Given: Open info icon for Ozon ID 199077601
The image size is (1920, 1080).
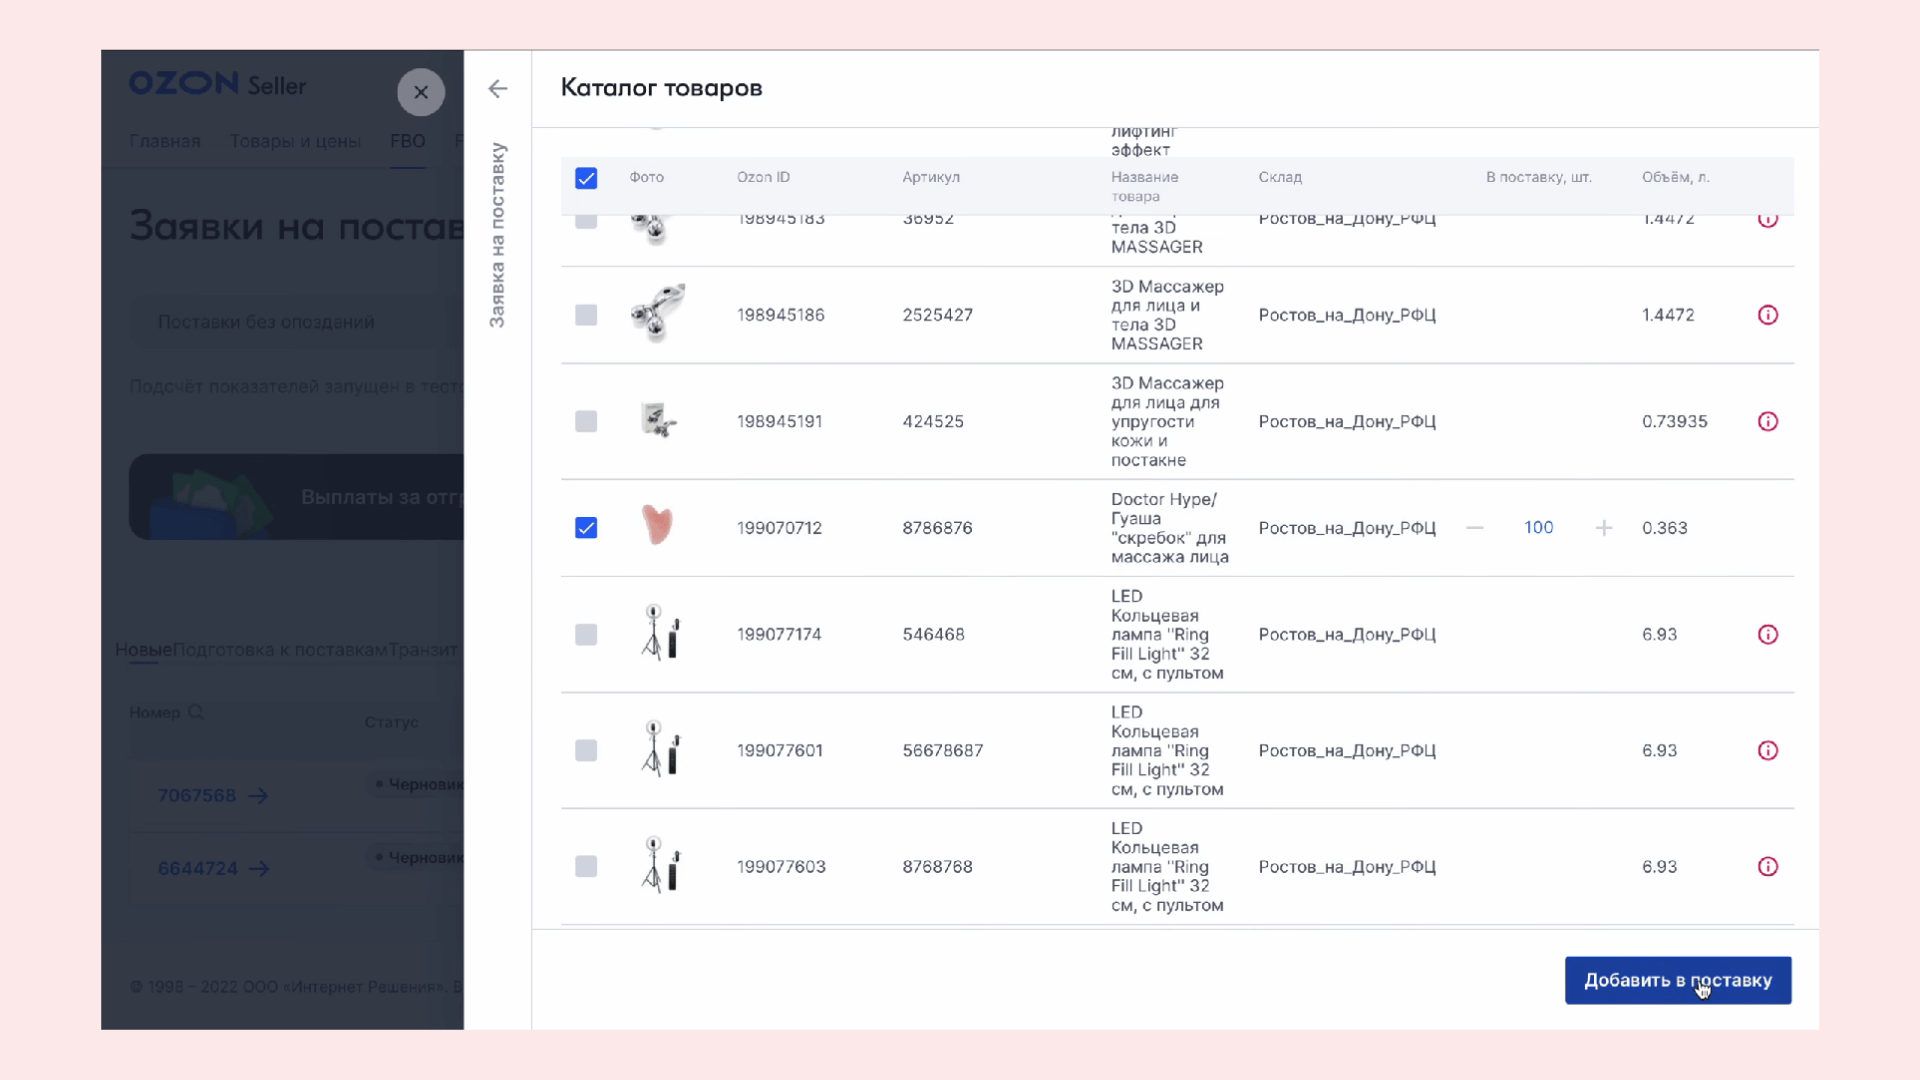Looking at the screenshot, I should coord(1767,750).
